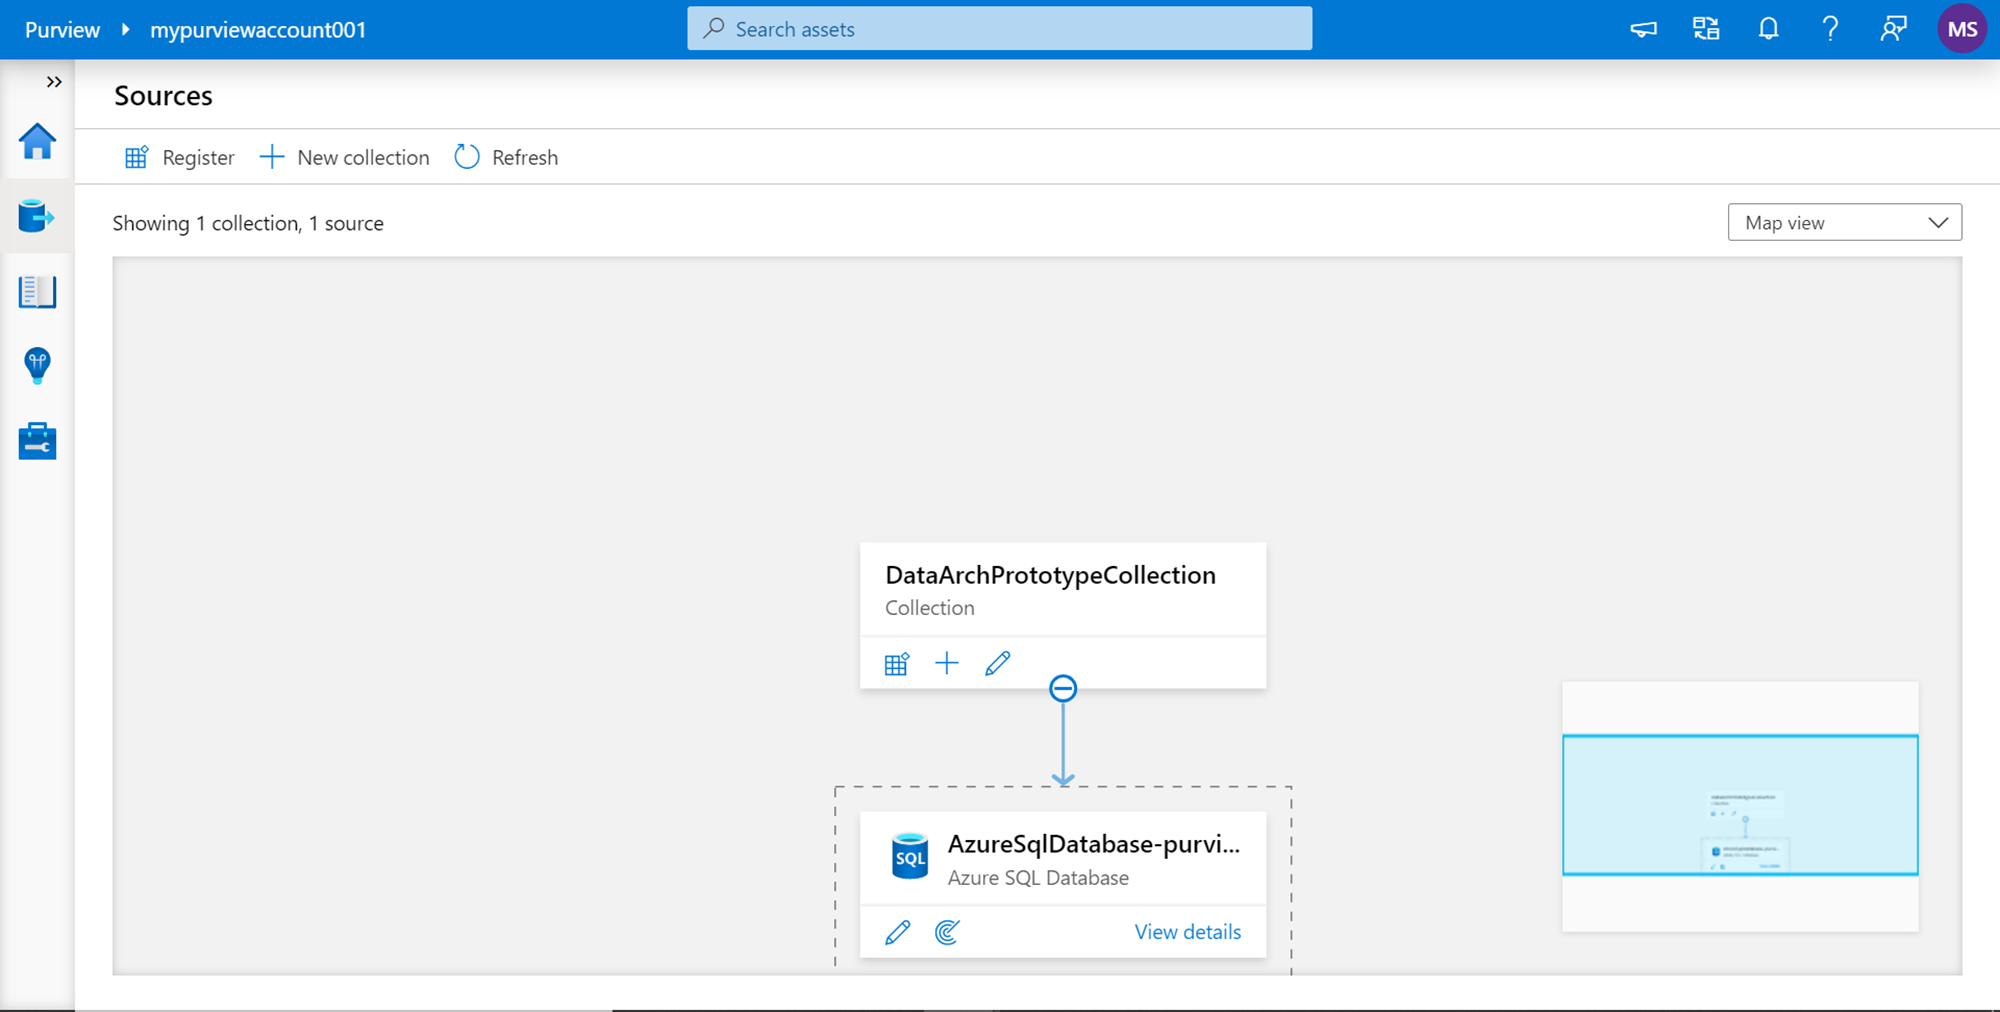Open the Insights lightbulb icon in sidebar
Image resolution: width=2000 pixels, height=1012 pixels.
pyautogui.click(x=37, y=366)
